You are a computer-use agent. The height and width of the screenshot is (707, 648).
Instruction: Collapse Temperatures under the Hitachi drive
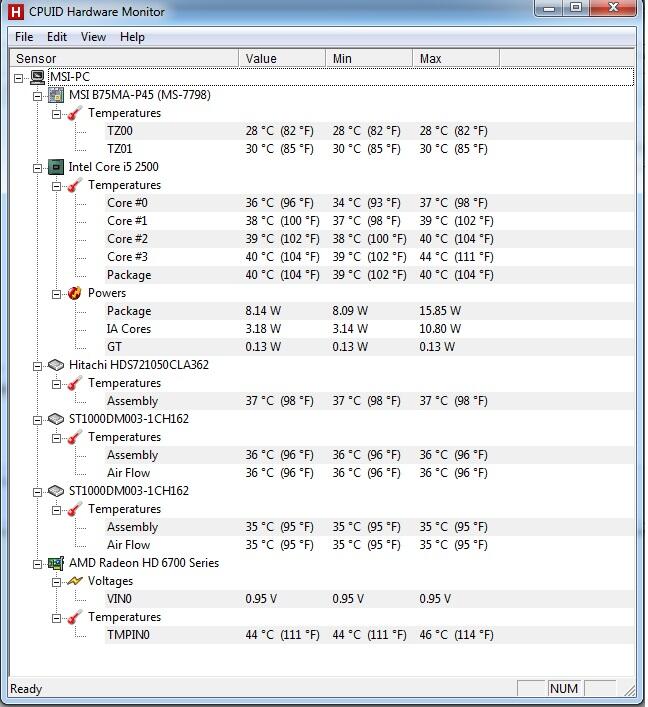pyautogui.click(x=57, y=384)
